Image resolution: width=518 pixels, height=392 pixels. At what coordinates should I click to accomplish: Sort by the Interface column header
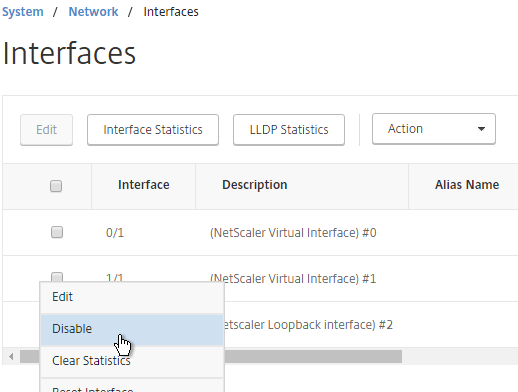tap(144, 185)
